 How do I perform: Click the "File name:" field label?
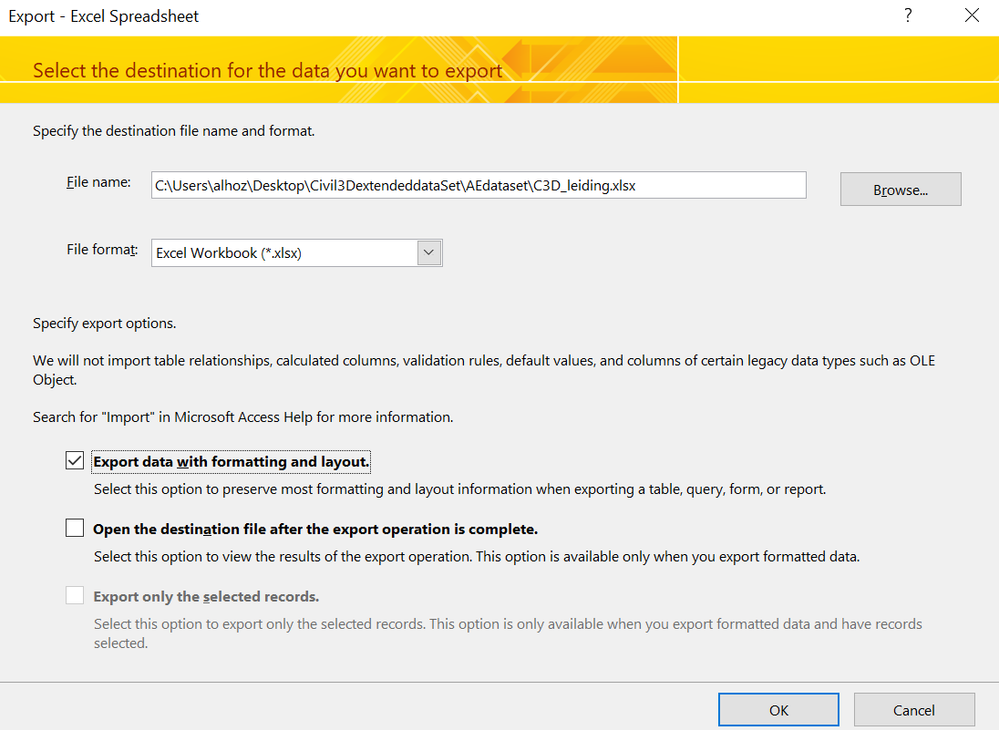point(98,182)
